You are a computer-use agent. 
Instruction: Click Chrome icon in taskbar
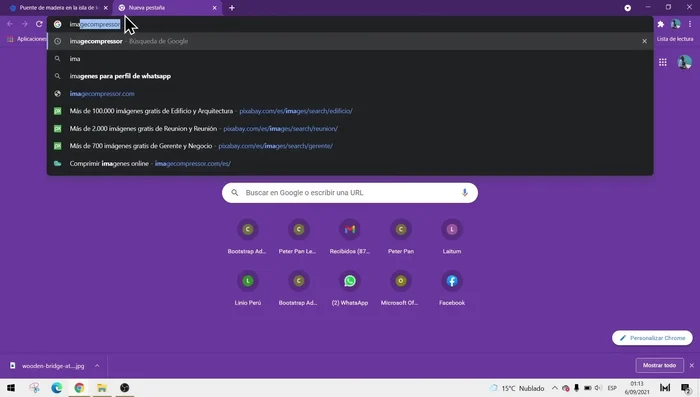tap(79, 388)
